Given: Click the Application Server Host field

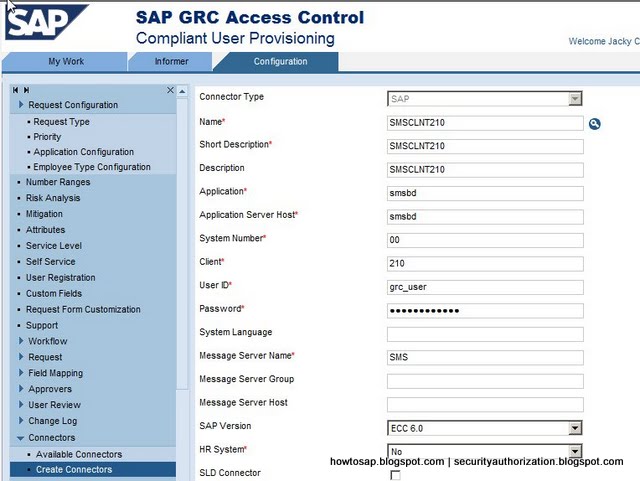Looking at the screenshot, I should 485,217.
